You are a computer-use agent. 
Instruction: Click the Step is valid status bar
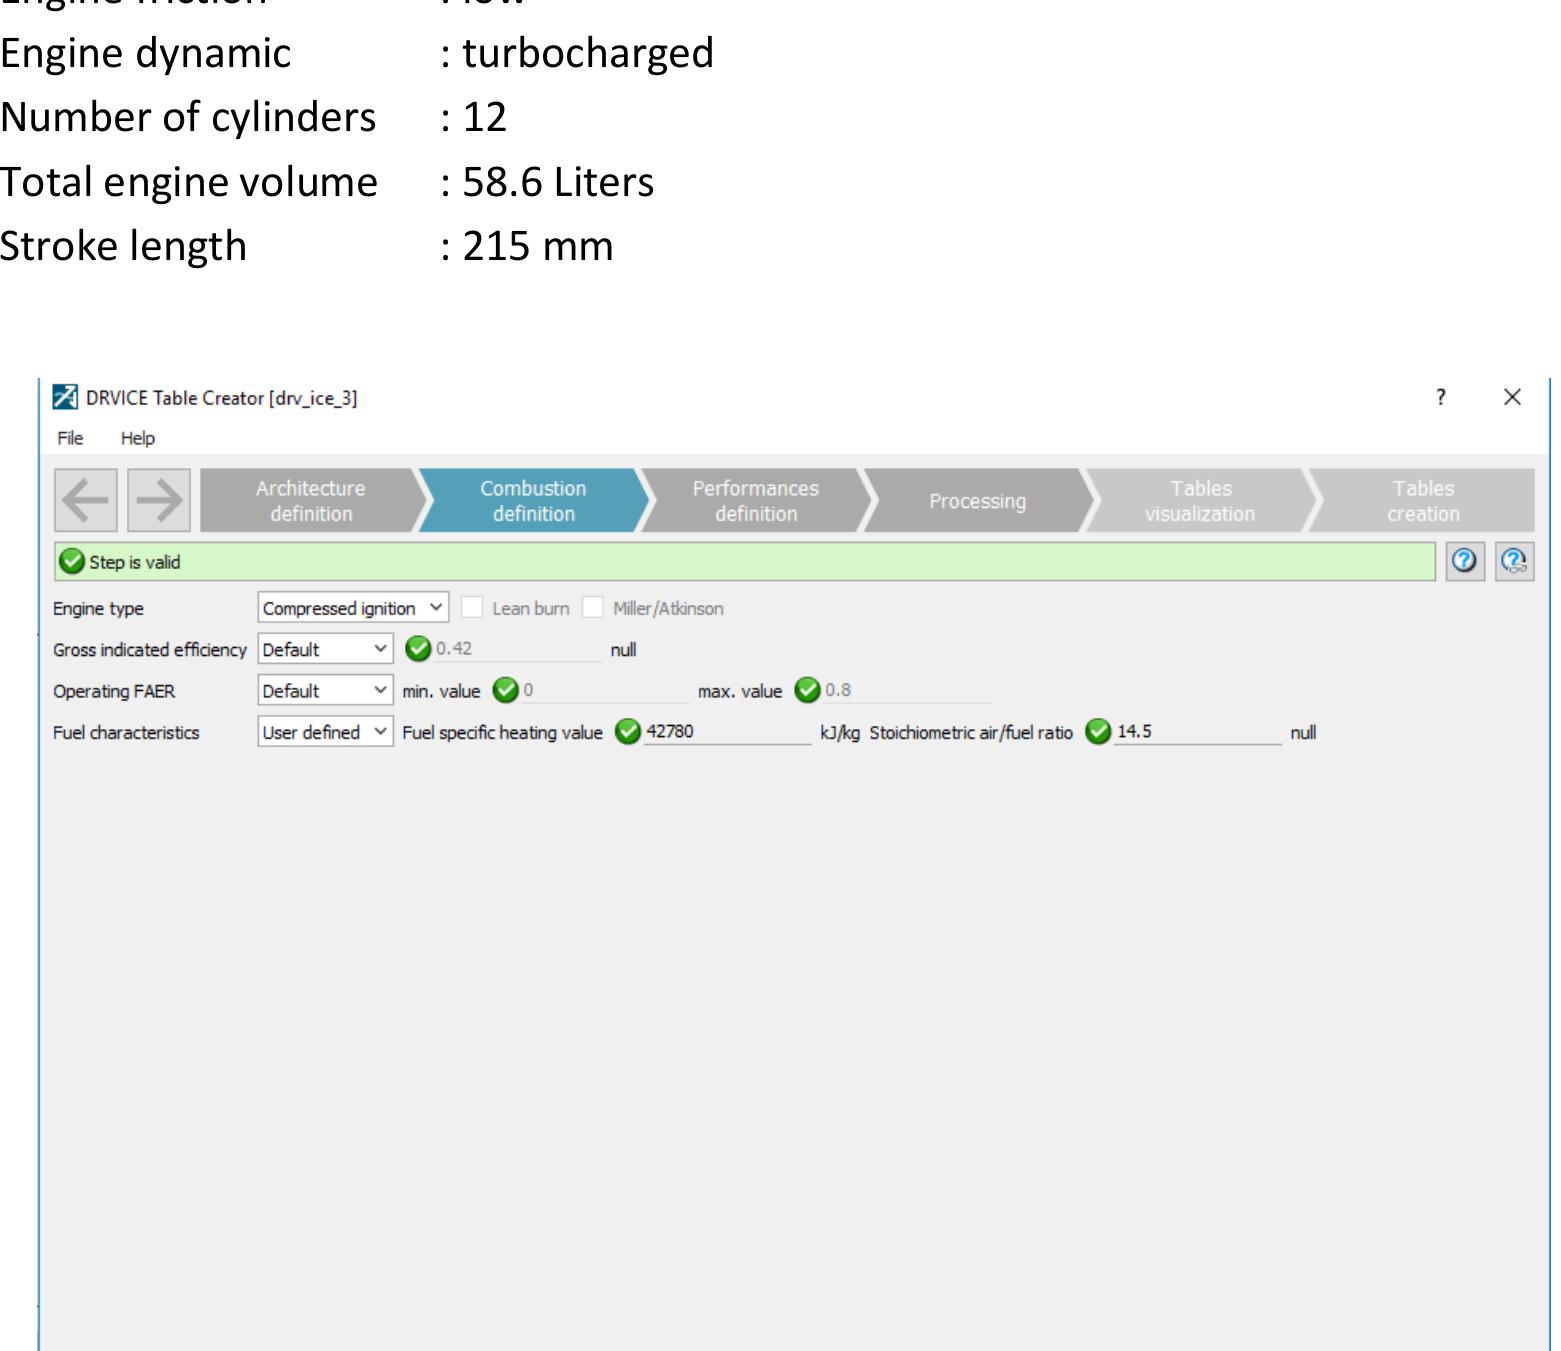pos(700,562)
